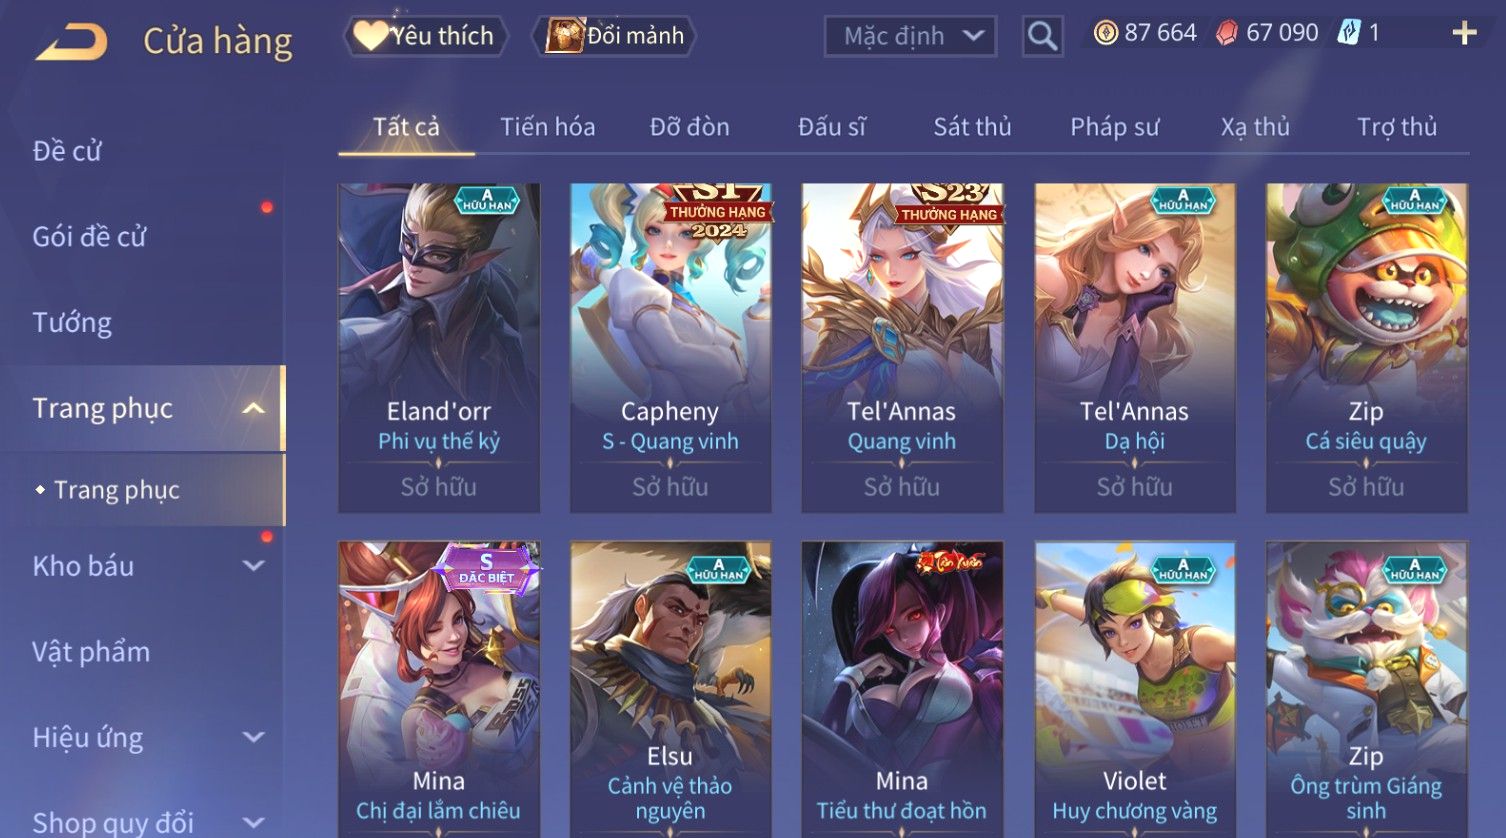Click the gold coin currency icon
The image size is (1506, 838).
click(1105, 34)
